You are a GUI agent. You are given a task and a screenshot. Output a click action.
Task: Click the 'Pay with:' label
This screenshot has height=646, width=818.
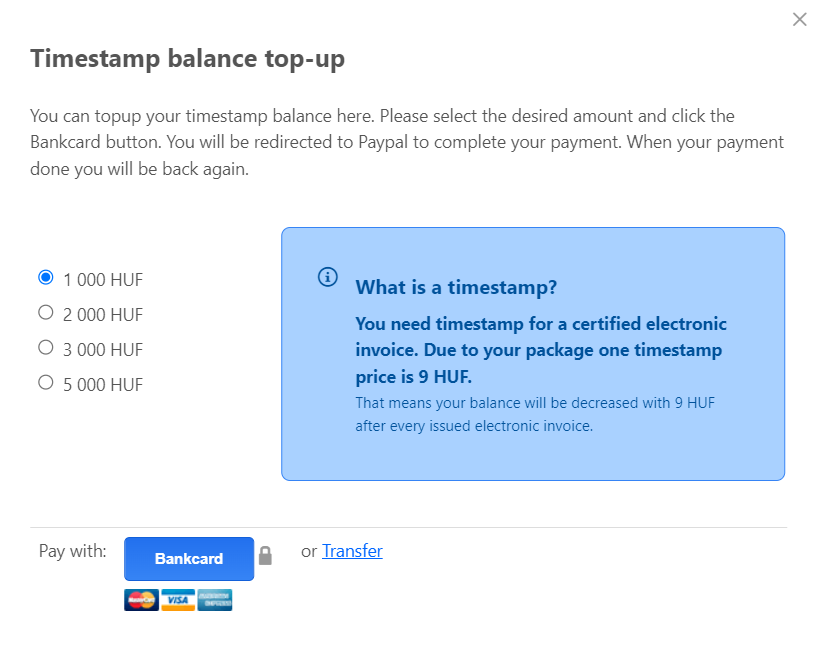71,551
